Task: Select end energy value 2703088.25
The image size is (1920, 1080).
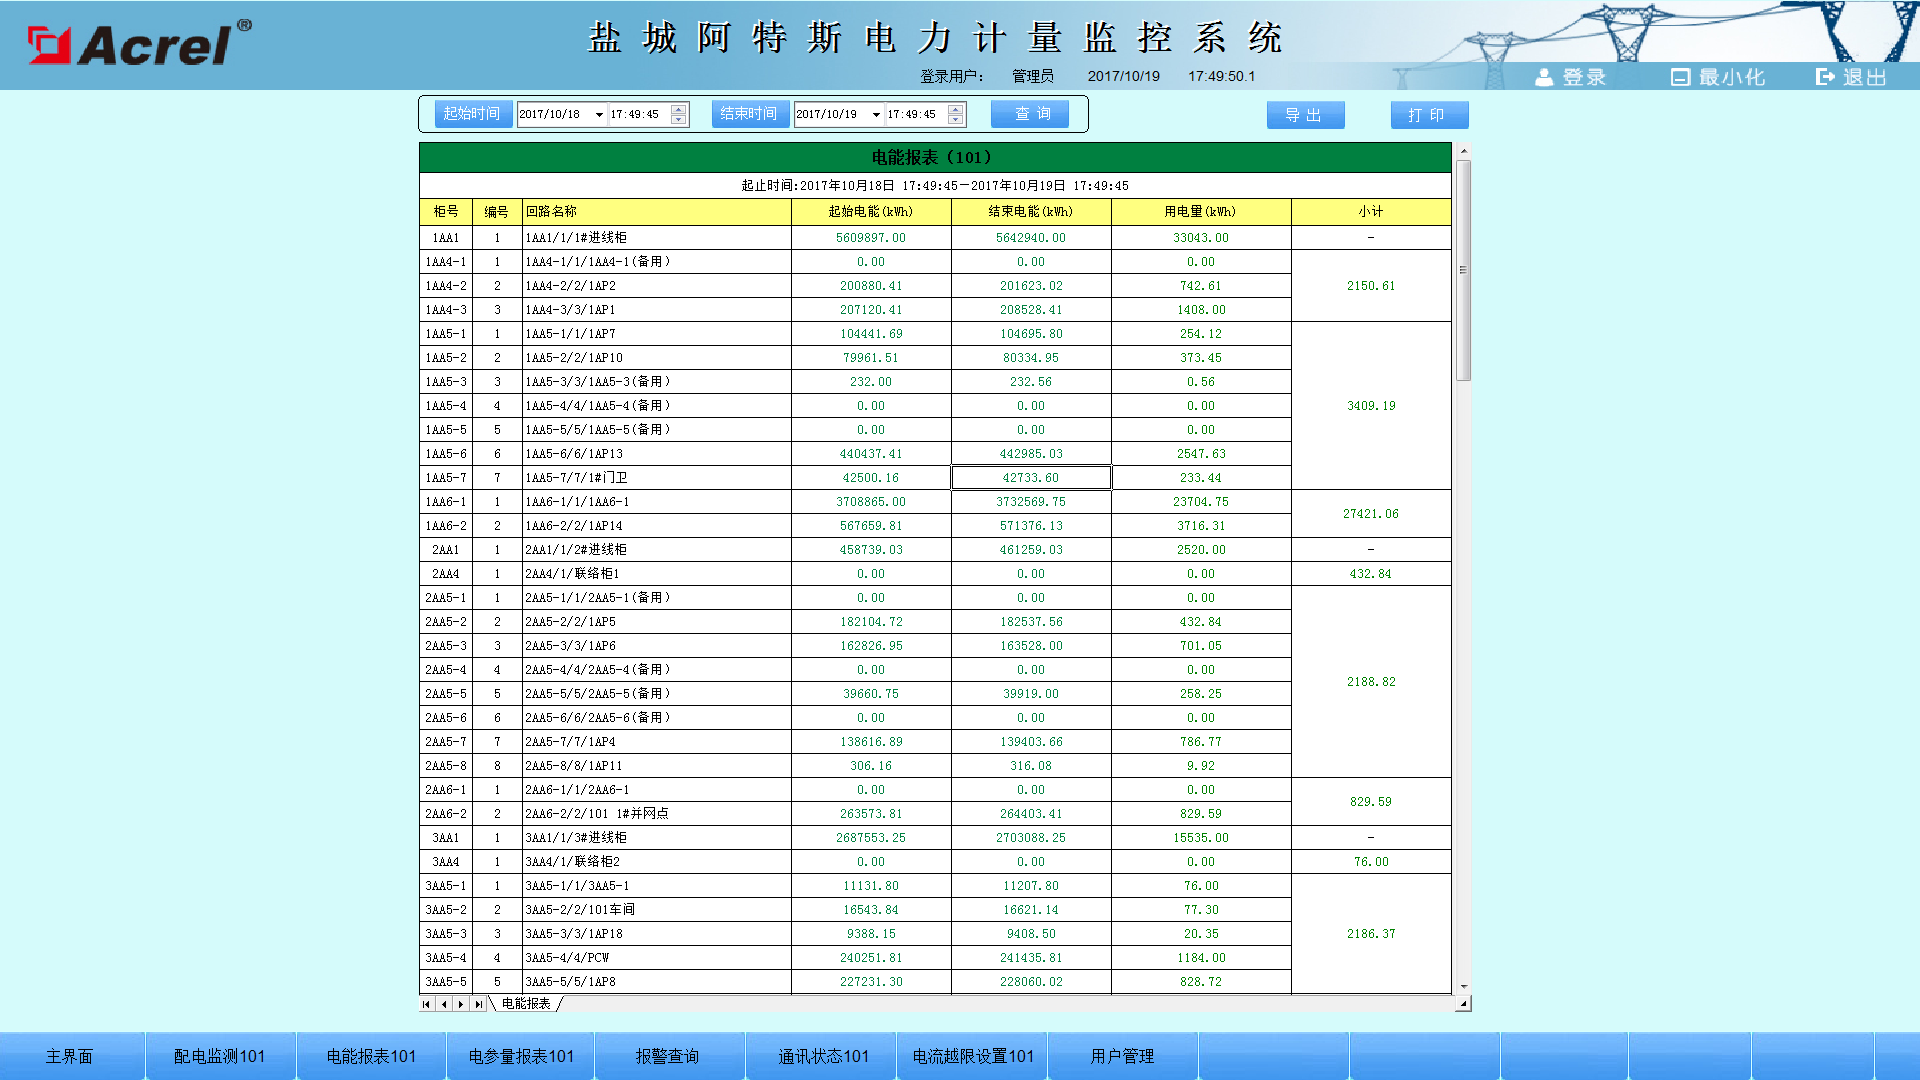Action: click(x=1031, y=838)
